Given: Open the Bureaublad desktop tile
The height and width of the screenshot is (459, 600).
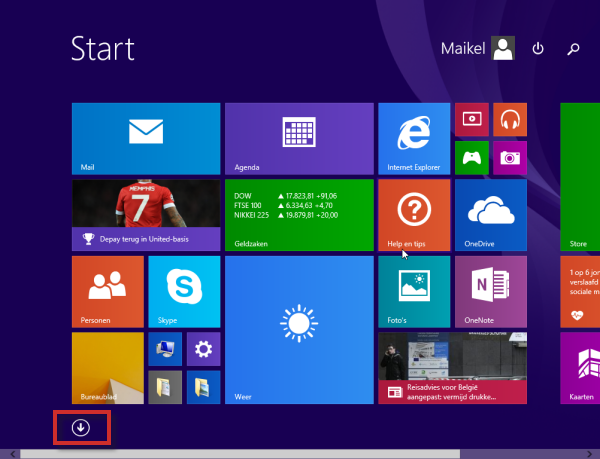Looking at the screenshot, I should [x=108, y=368].
